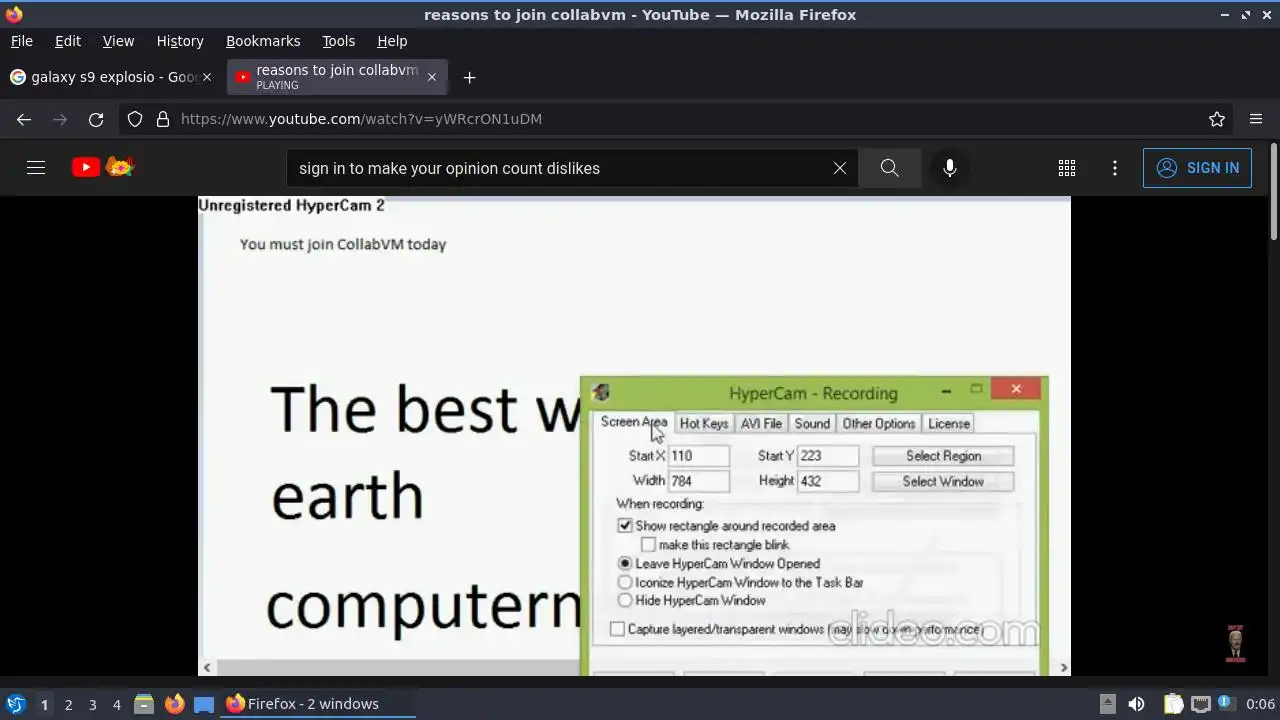
Task: Click the Firefox - 2 windows taskbar entry
Action: coord(318,704)
